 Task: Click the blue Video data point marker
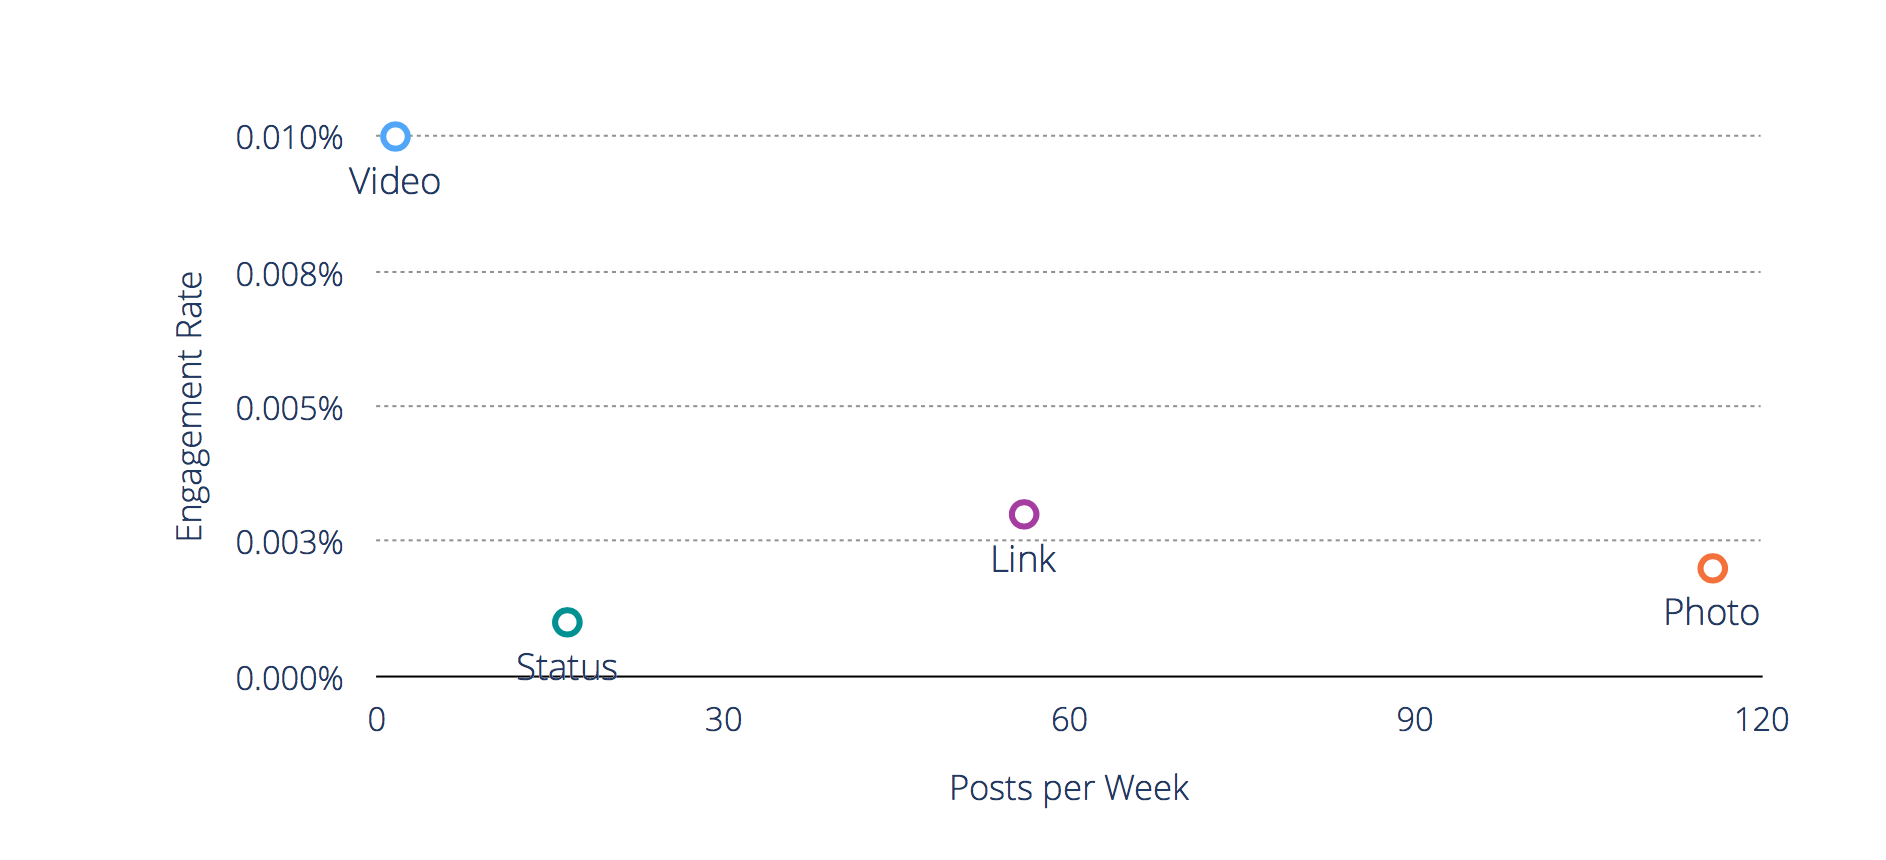396,136
